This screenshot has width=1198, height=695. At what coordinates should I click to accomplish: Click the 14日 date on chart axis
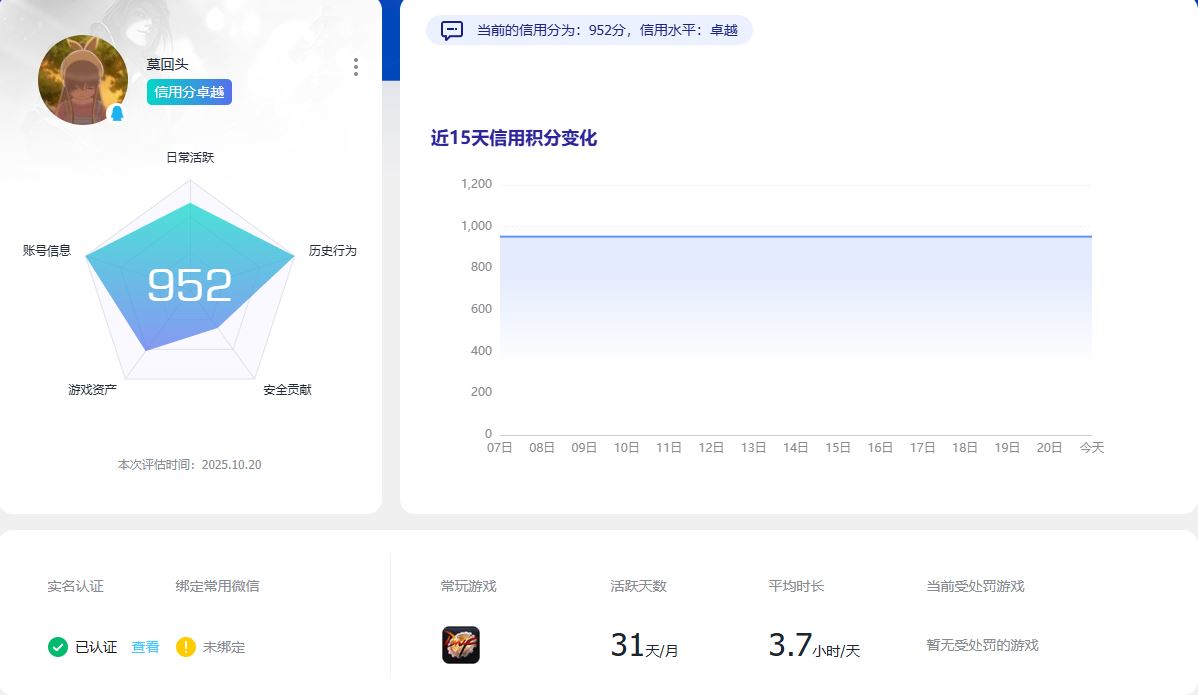point(796,448)
